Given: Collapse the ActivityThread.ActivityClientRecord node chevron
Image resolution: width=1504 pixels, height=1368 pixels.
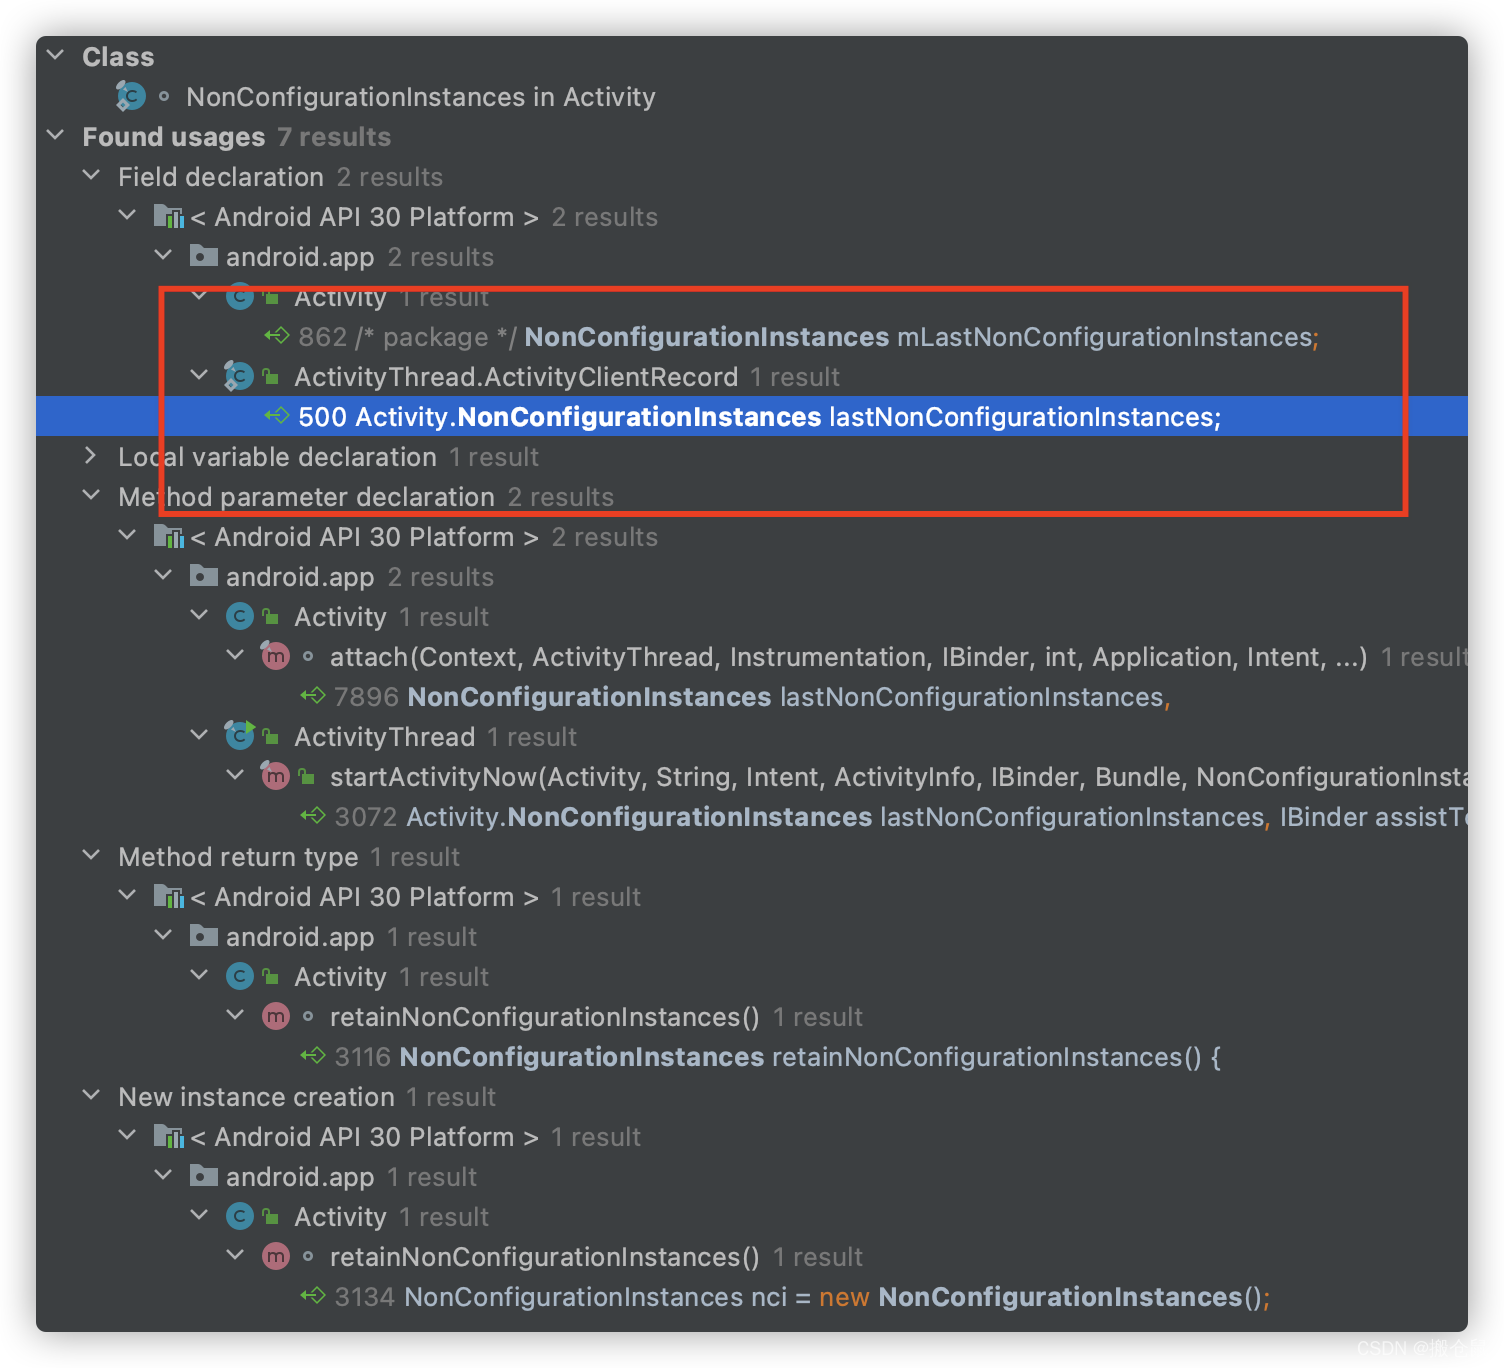Looking at the screenshot, I should (x=200, y=375).
